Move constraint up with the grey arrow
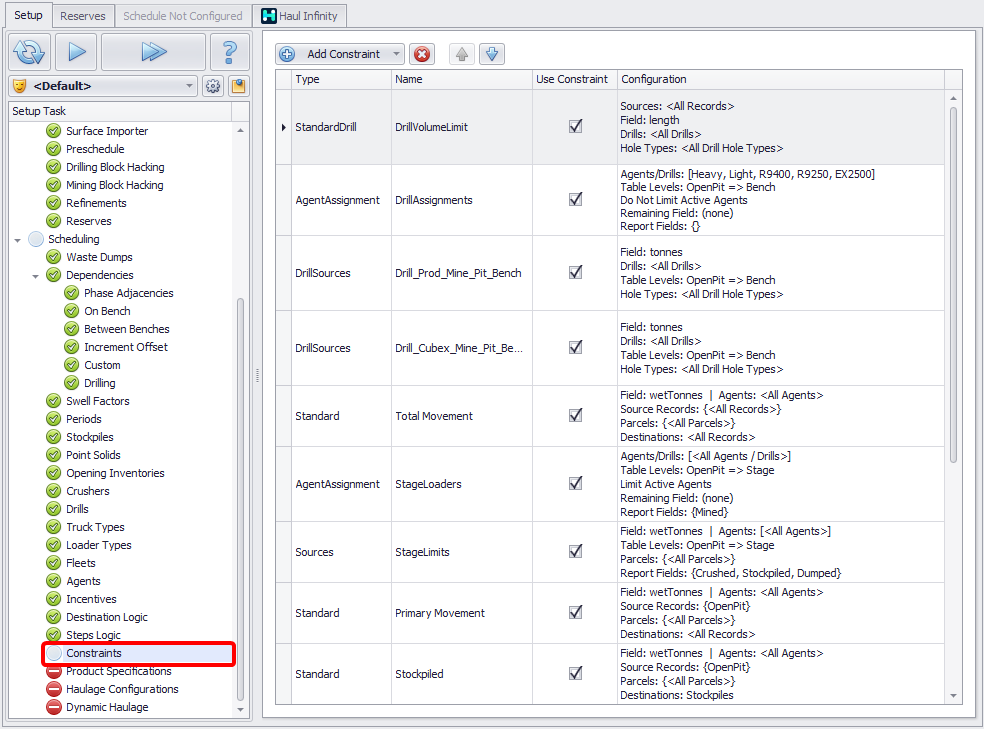Viewport: 984px width, 729px height. point(462,54)
